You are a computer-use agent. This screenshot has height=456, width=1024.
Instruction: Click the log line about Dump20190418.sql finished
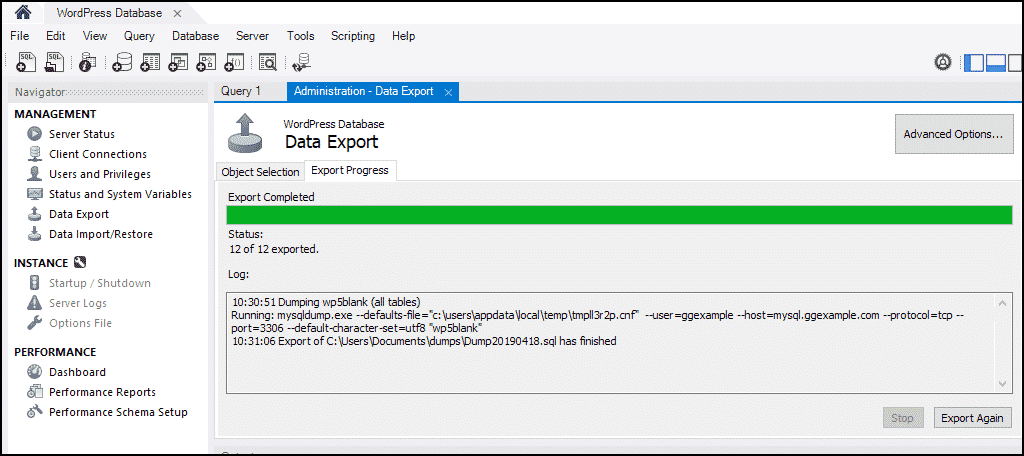(x=424, y=341)
